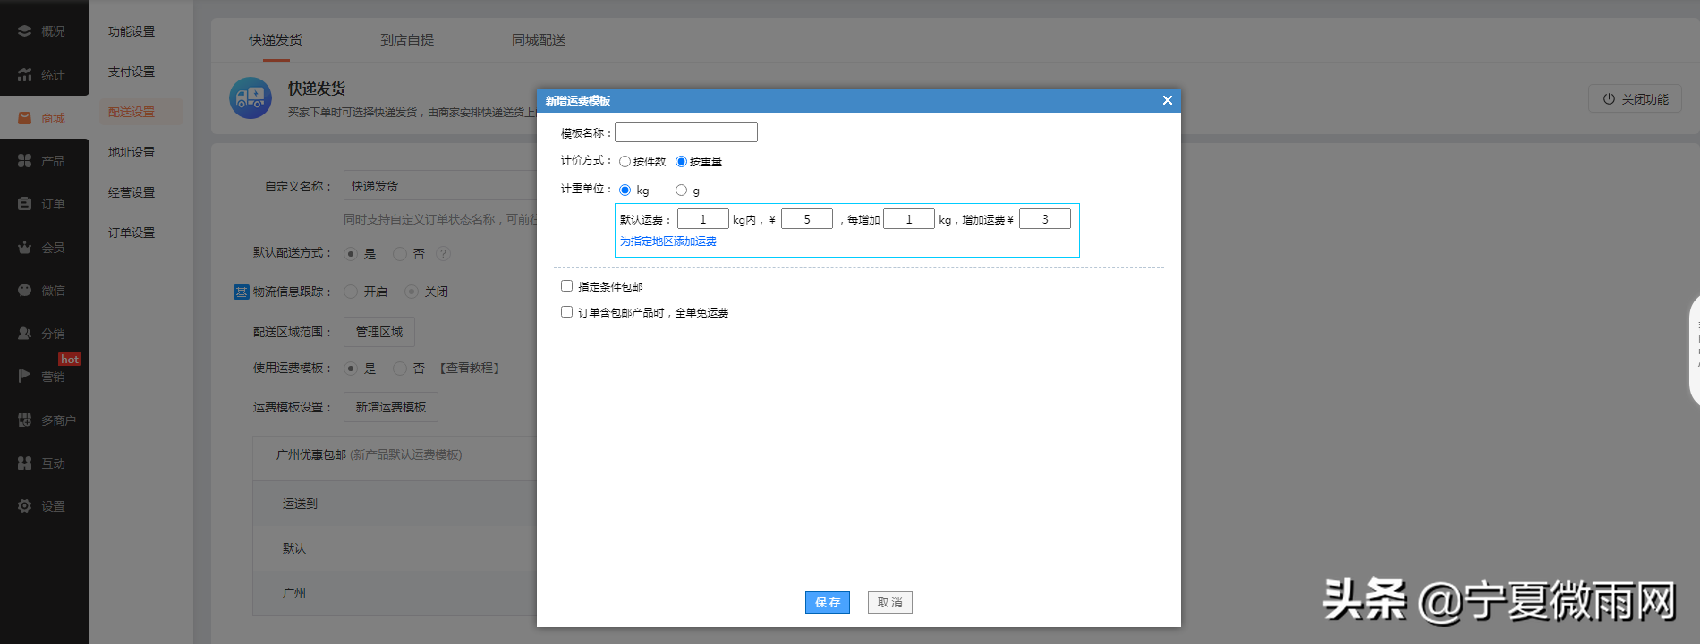Click the 自定义名称 input field
The height and width of the screenshot is (644, 1700).
tap(441, 186)
